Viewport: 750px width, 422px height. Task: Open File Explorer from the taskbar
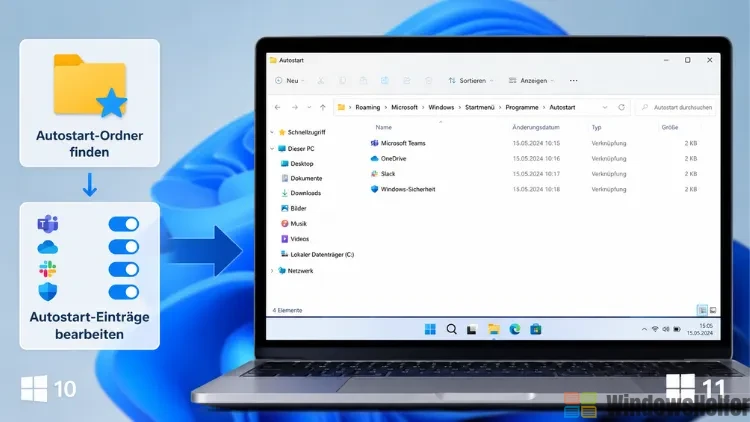click(494, 329)
